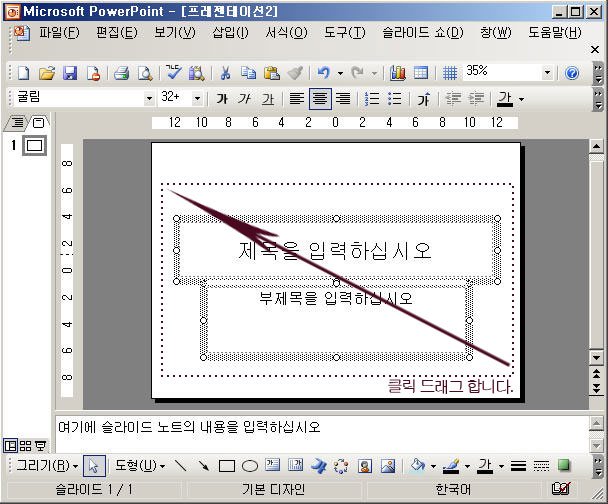Choose the Select Objects arrow tool

point(94,466)
